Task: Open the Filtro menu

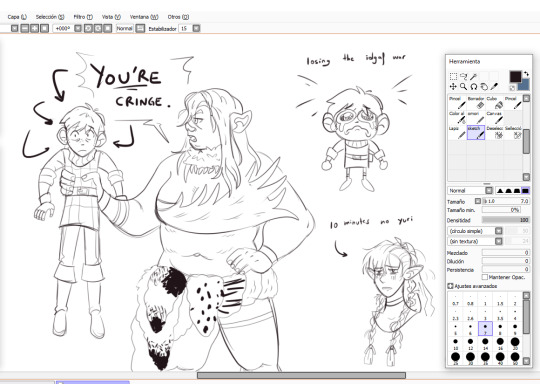Action: 83,17
